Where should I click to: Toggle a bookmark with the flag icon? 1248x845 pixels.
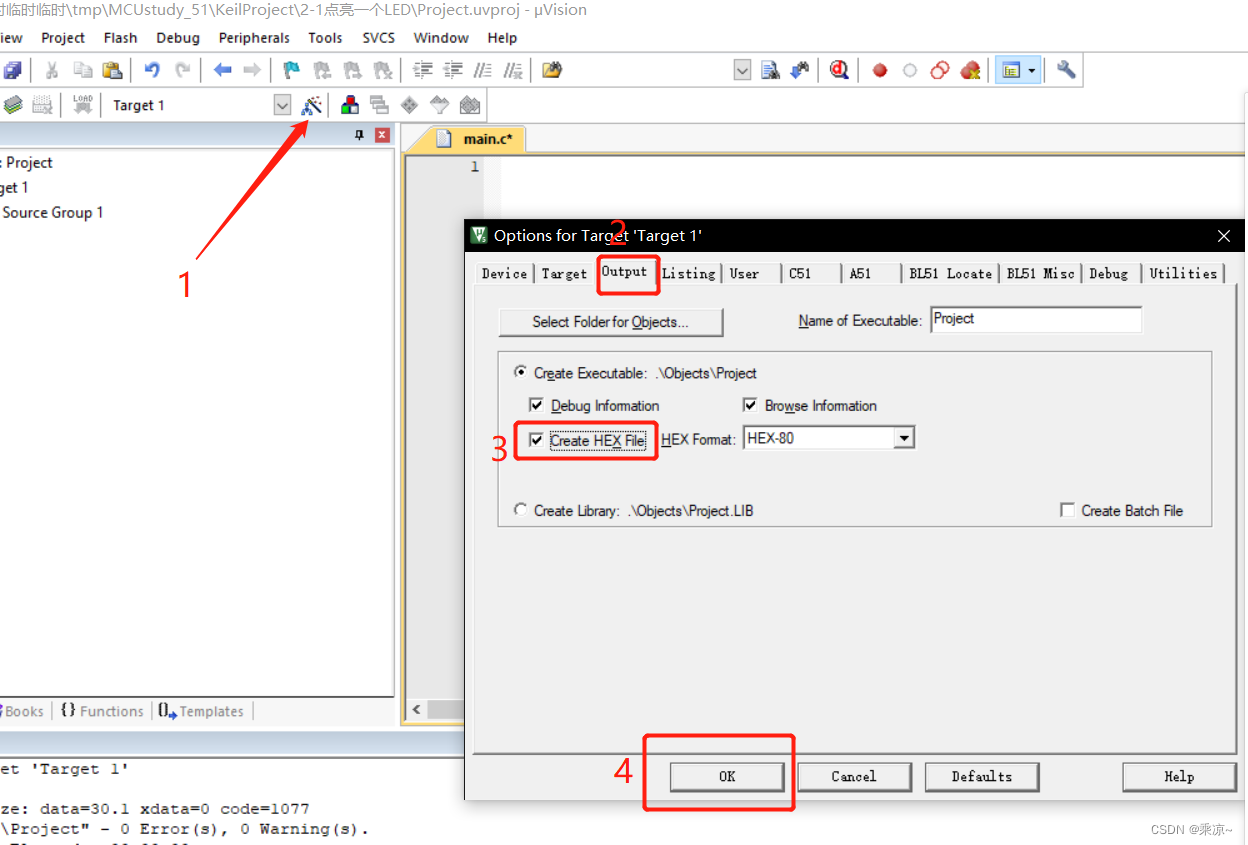tap(291, 70)
